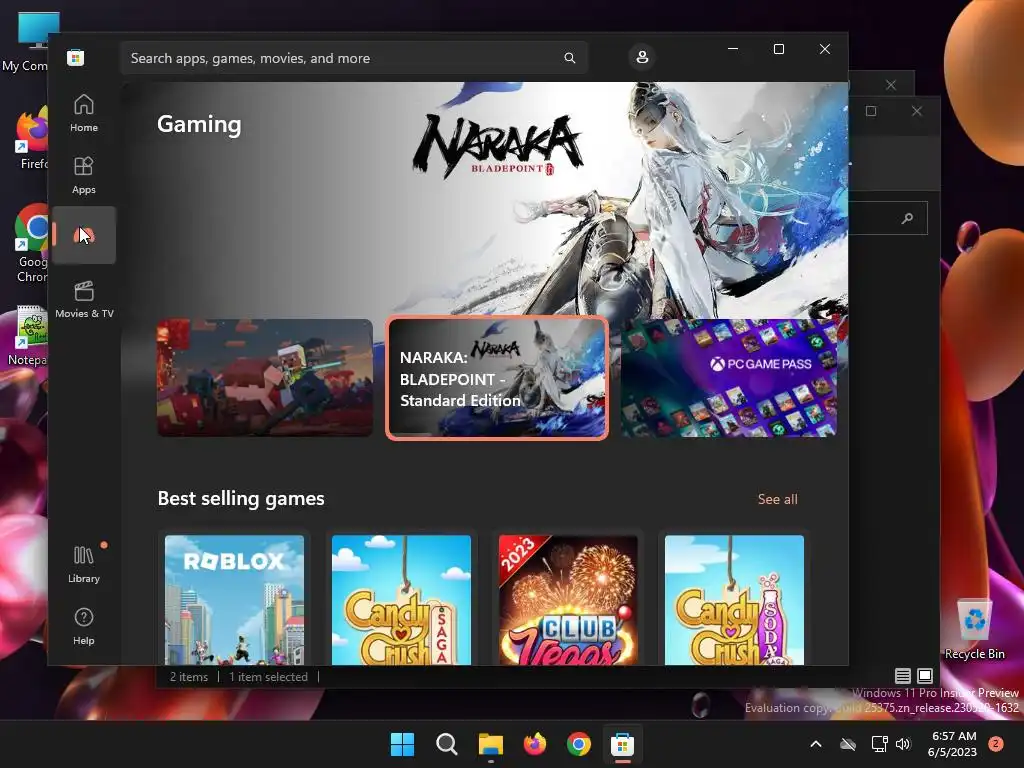Viewport: 1024px width, 768px height.
Task: Click the network tray icon
Action: coord(879,744)
